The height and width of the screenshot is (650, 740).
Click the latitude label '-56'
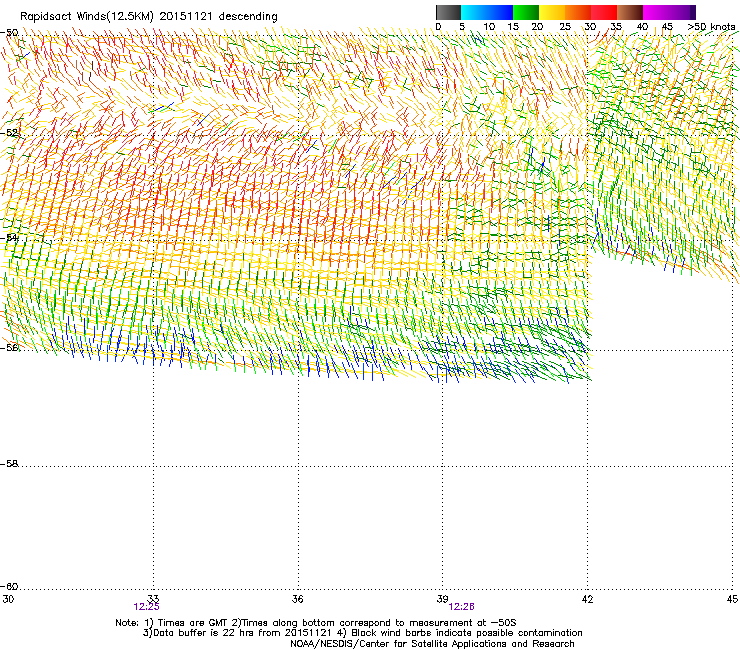click(9, 347)
